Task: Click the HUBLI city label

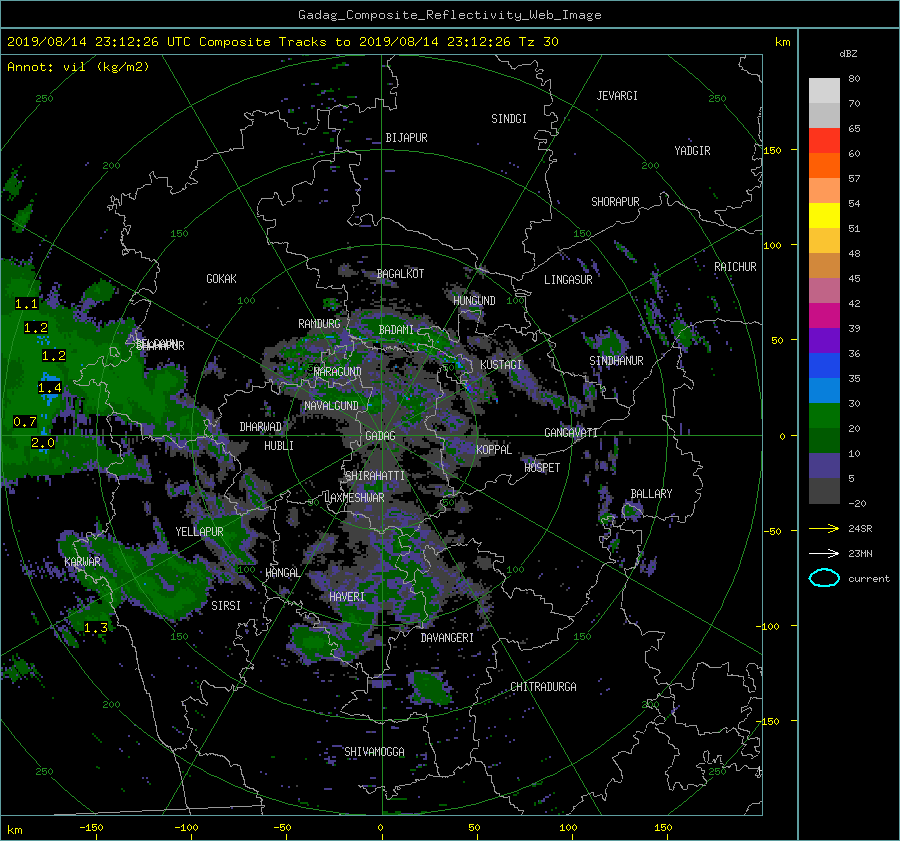Action: point(279,446)
